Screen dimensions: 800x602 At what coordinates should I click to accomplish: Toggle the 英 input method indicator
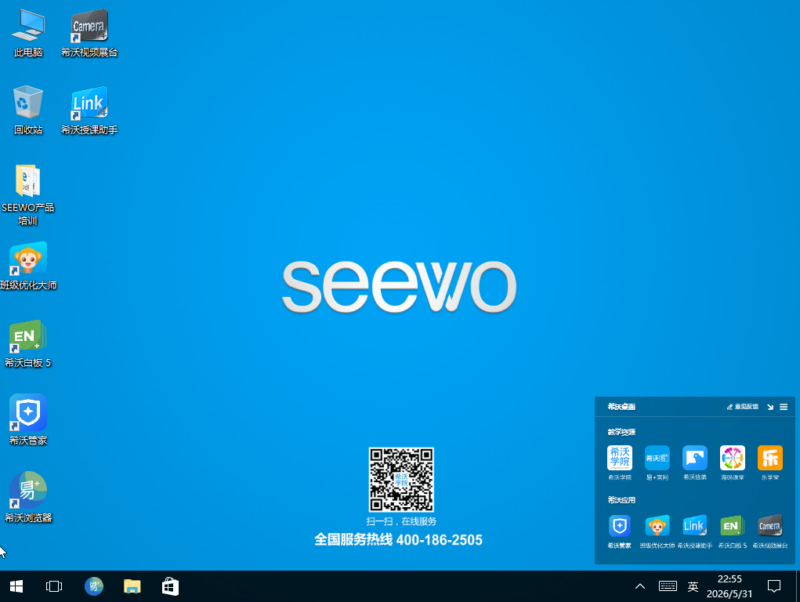point(693,587)
